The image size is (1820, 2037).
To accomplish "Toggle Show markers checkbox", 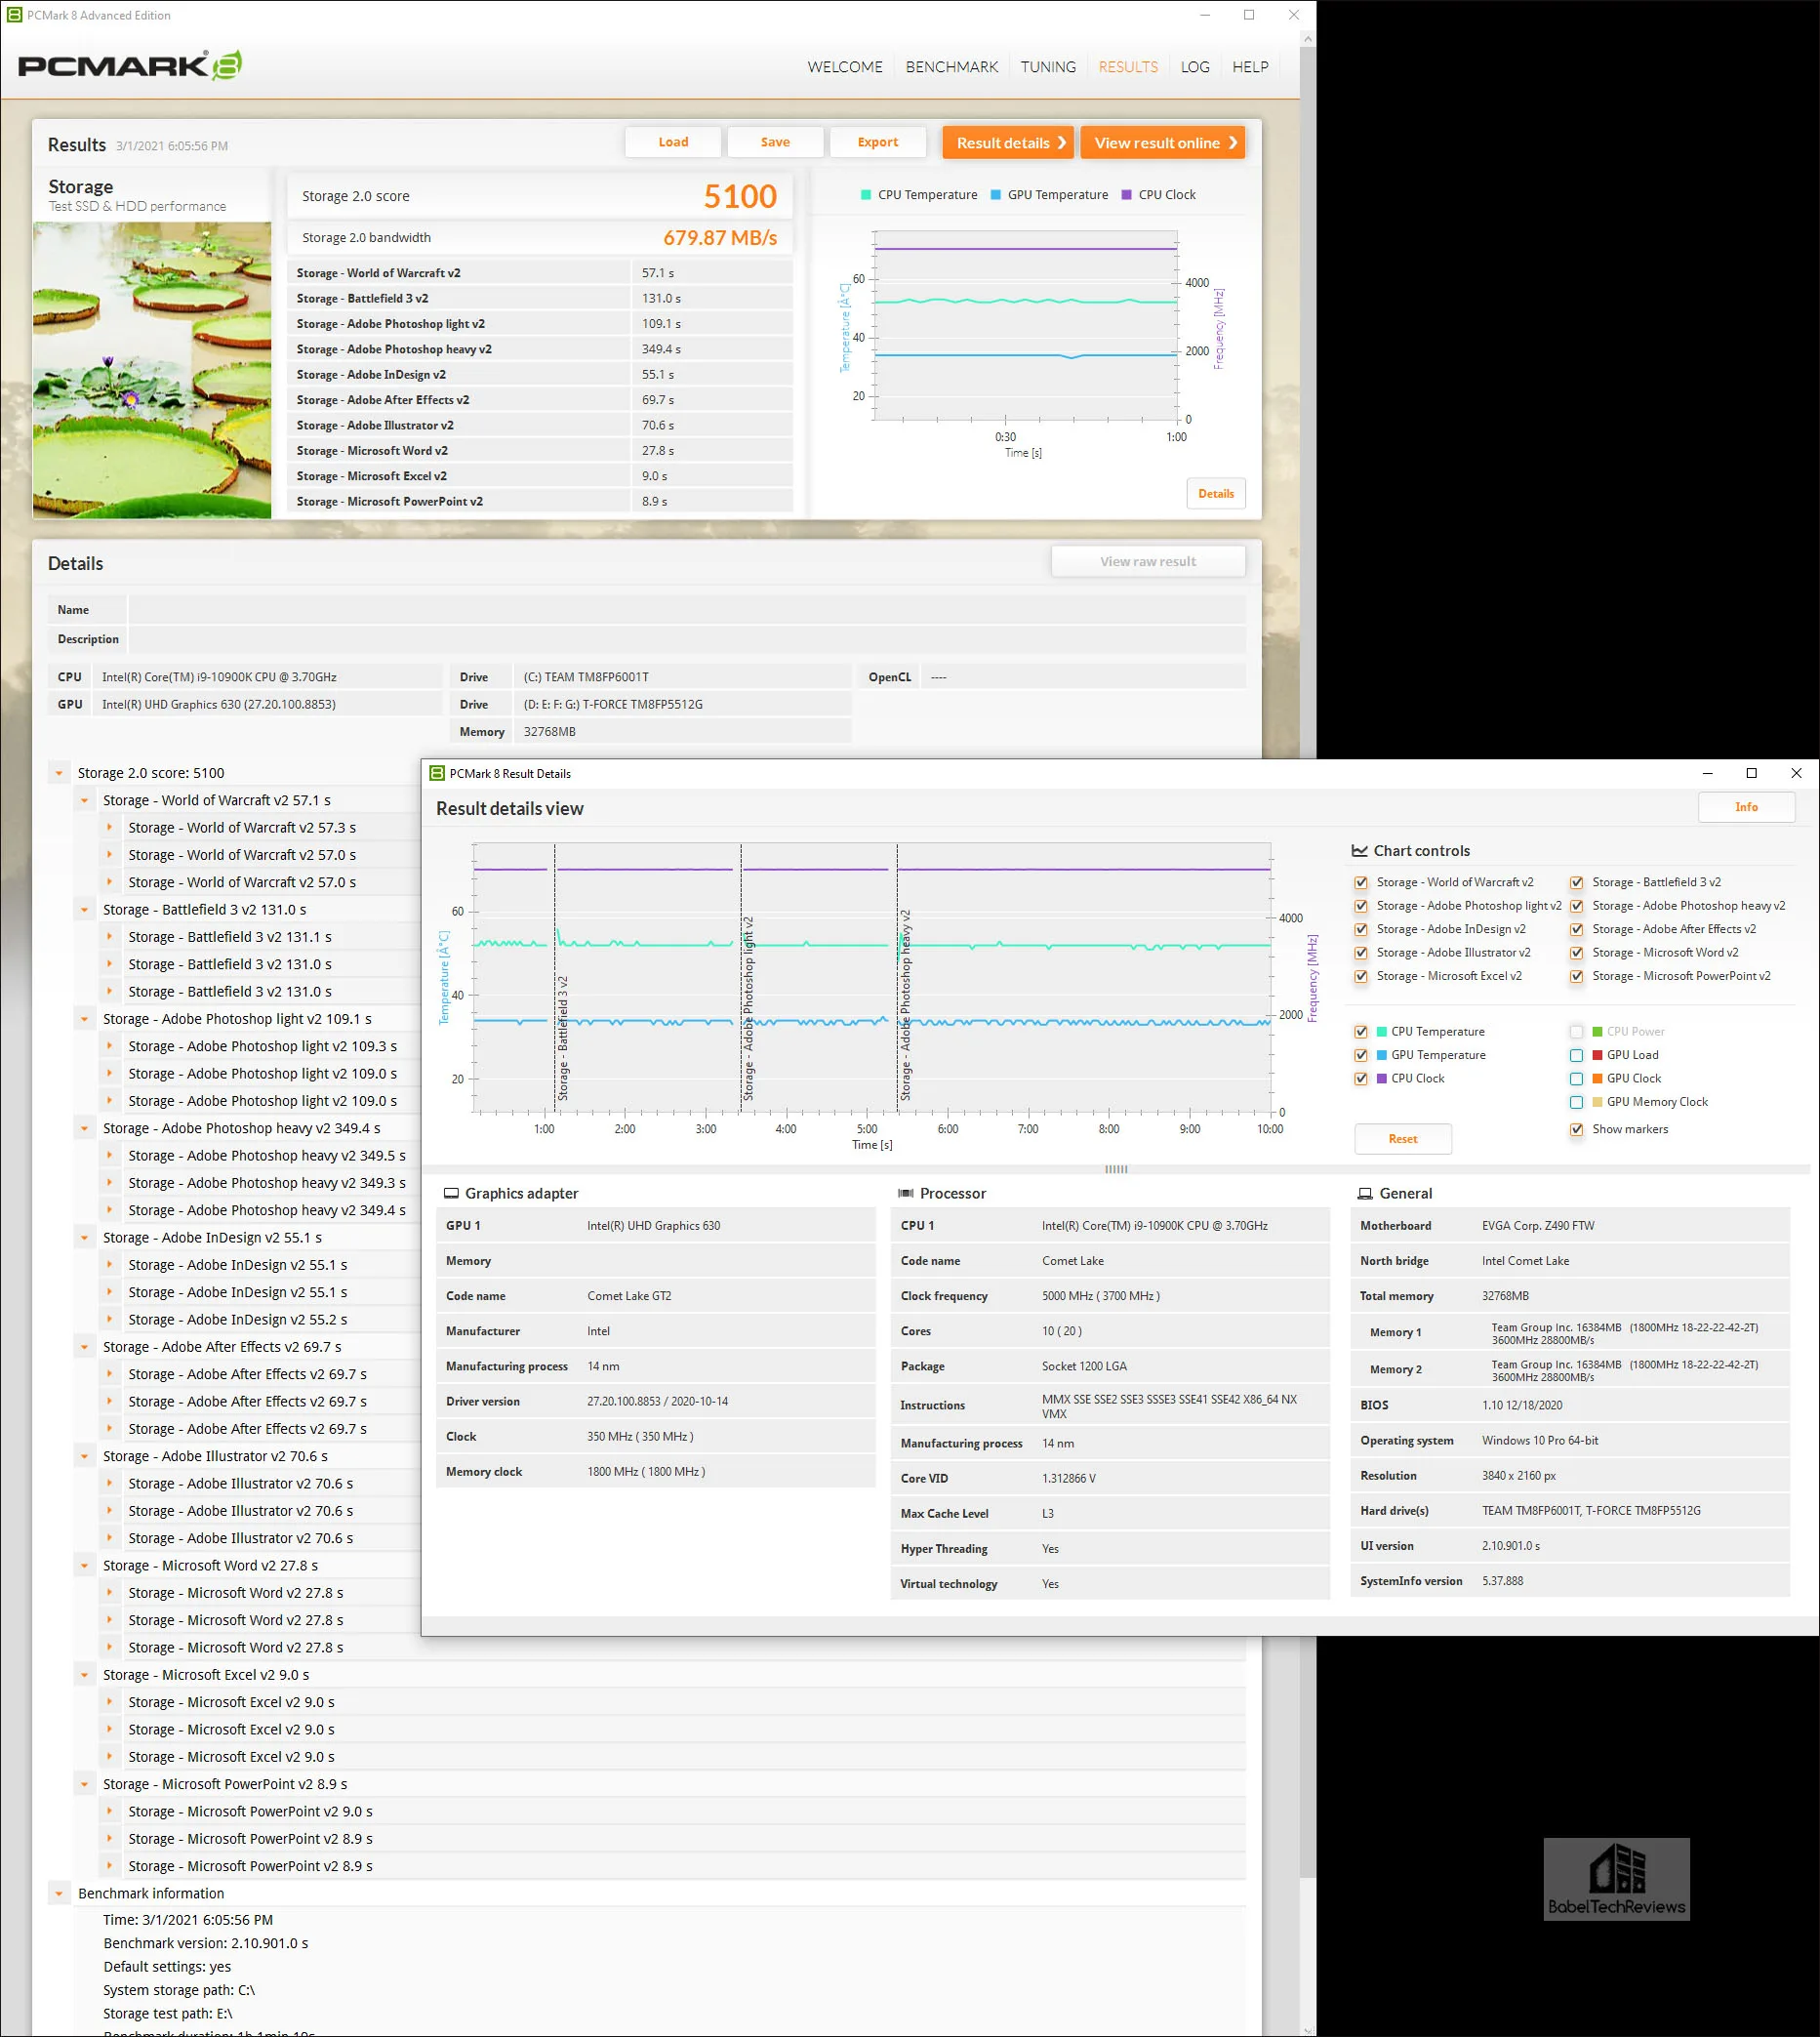I will (1576, 1129).
